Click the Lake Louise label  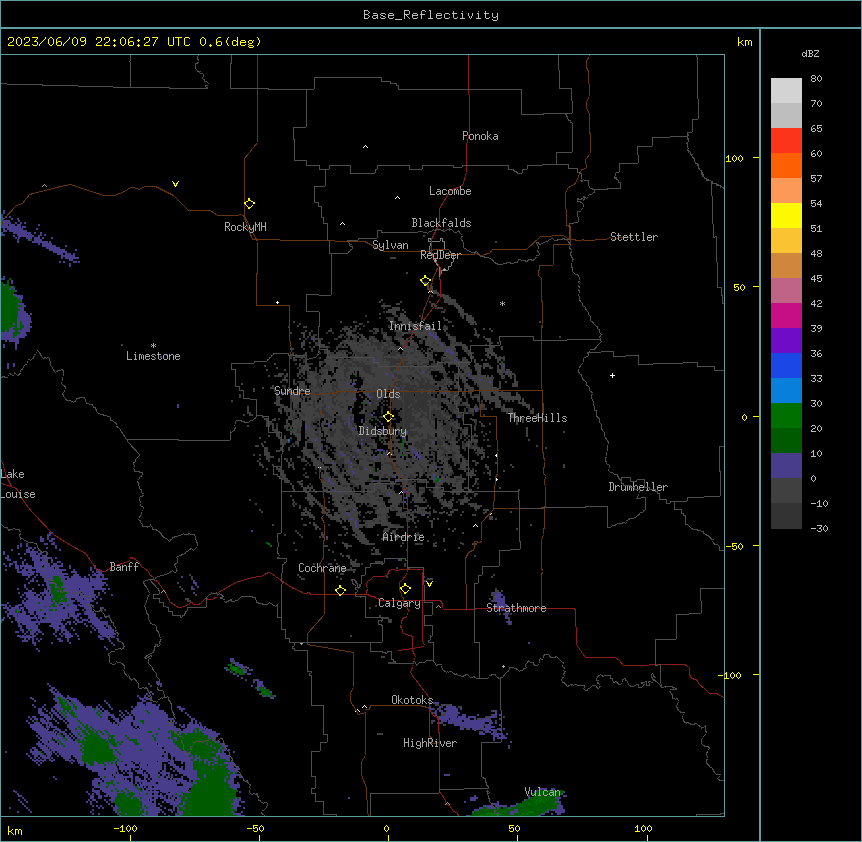tap(18, 484)
